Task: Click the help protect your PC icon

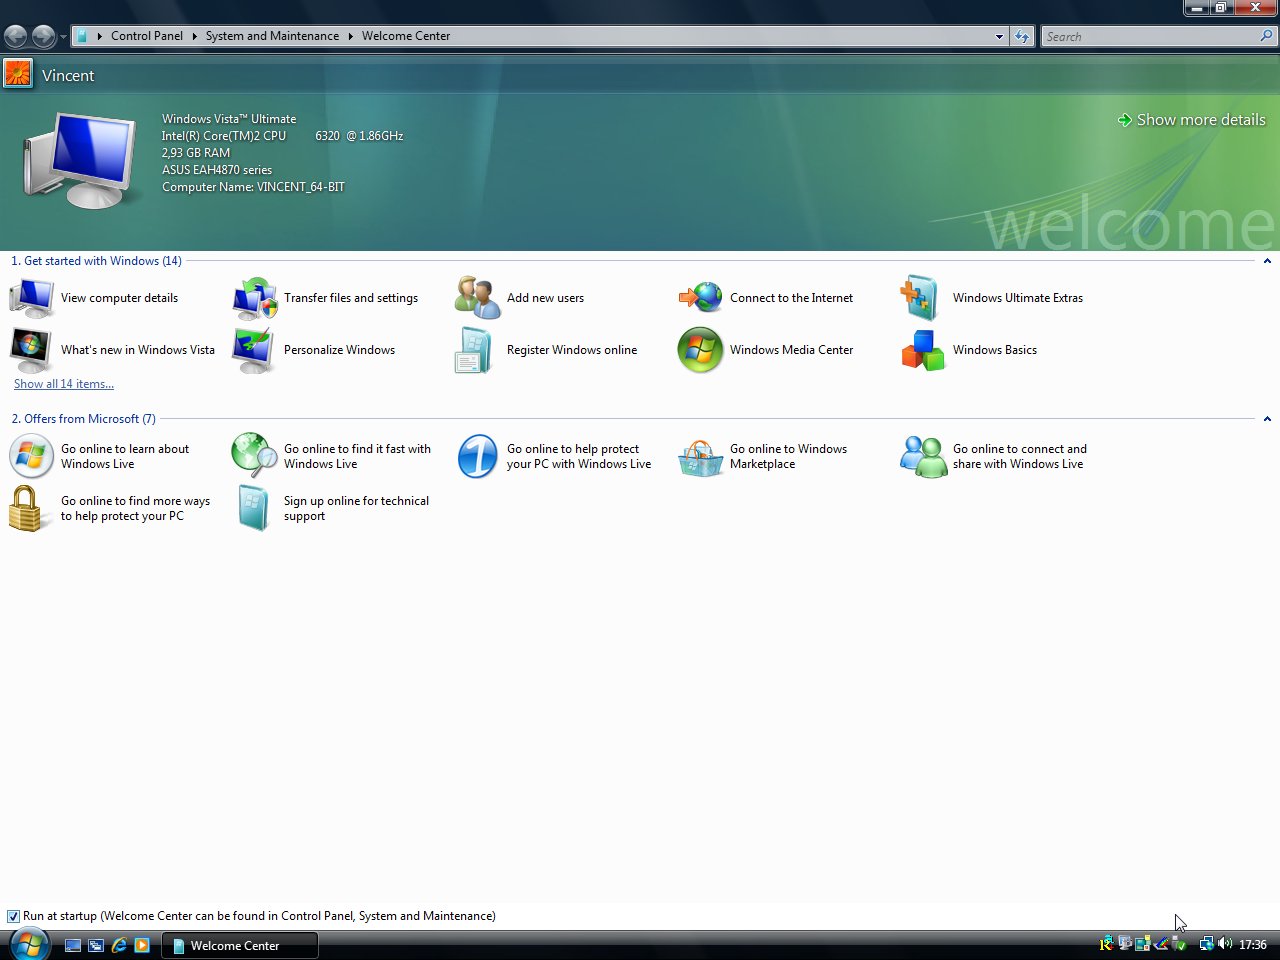Action: tap(477, 456)
